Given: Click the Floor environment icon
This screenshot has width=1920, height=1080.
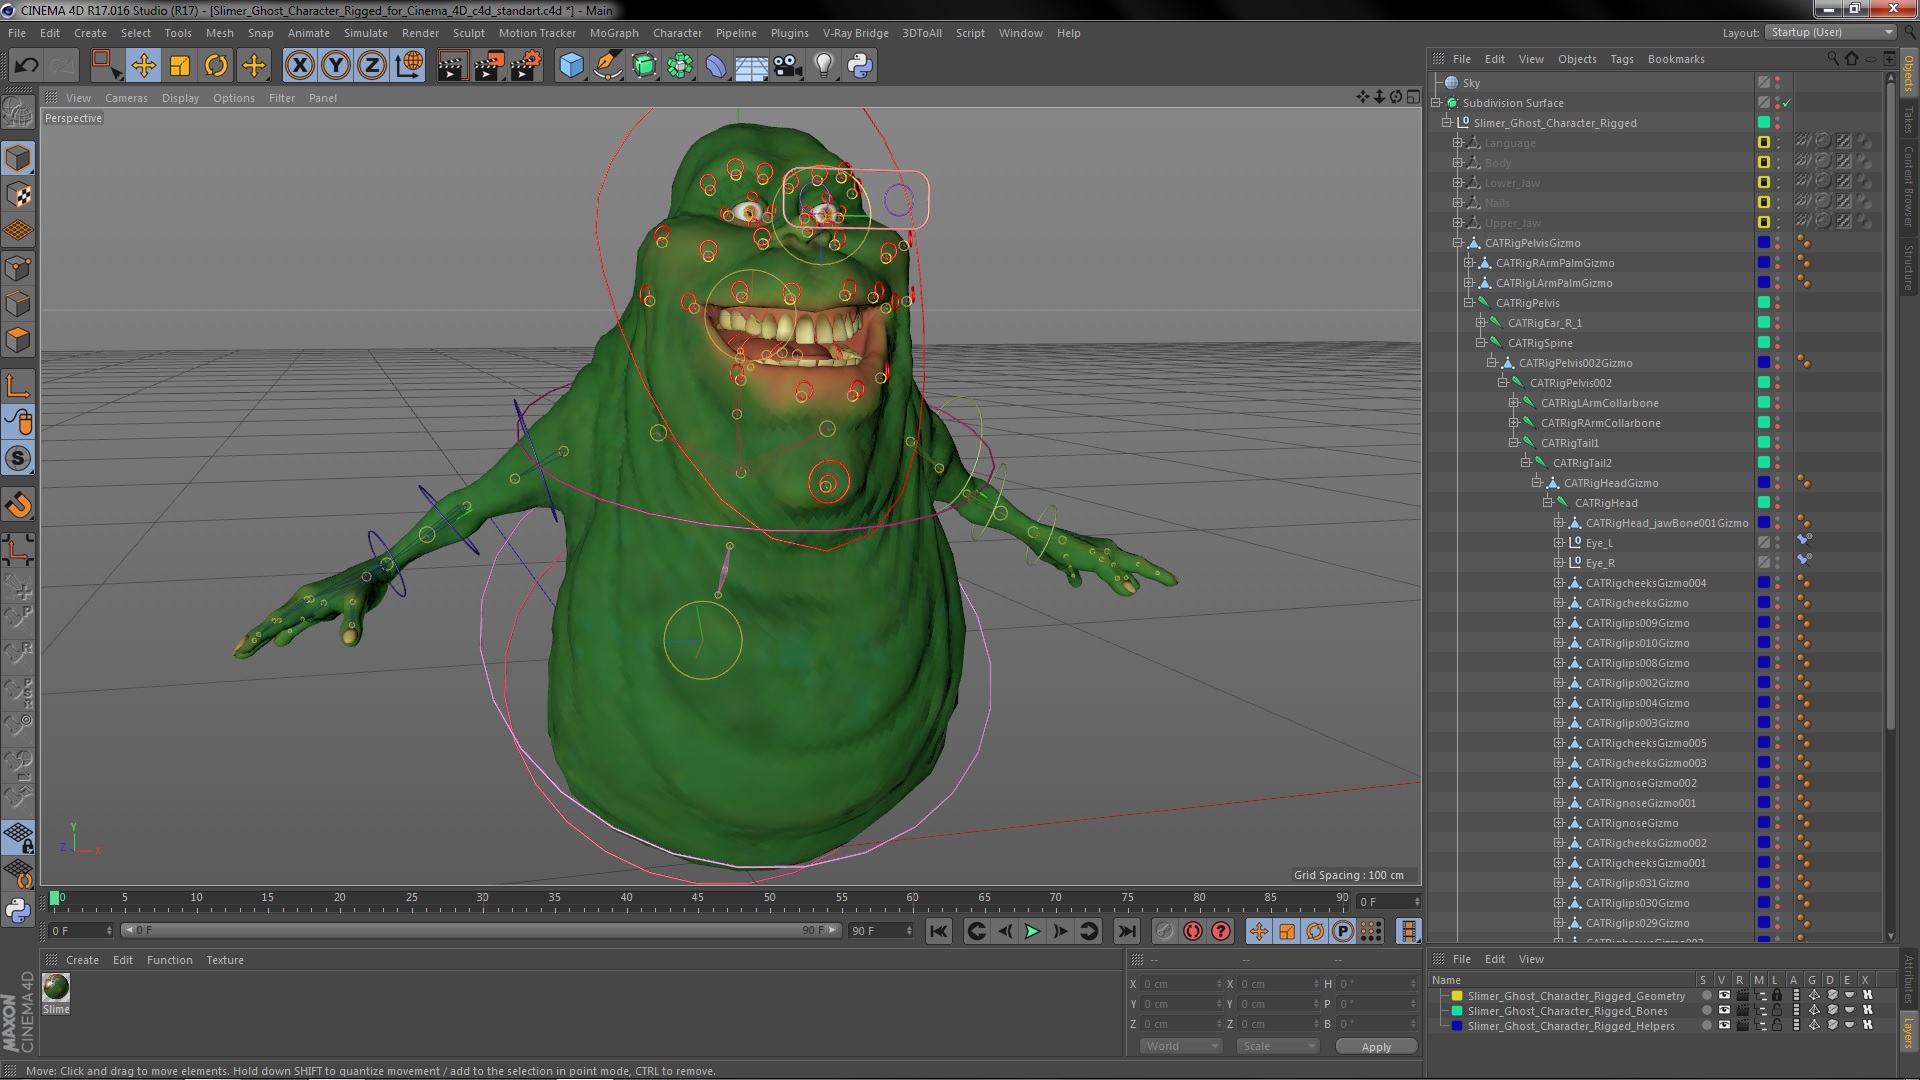Looking at the screenshot, I should coord(751,66).
